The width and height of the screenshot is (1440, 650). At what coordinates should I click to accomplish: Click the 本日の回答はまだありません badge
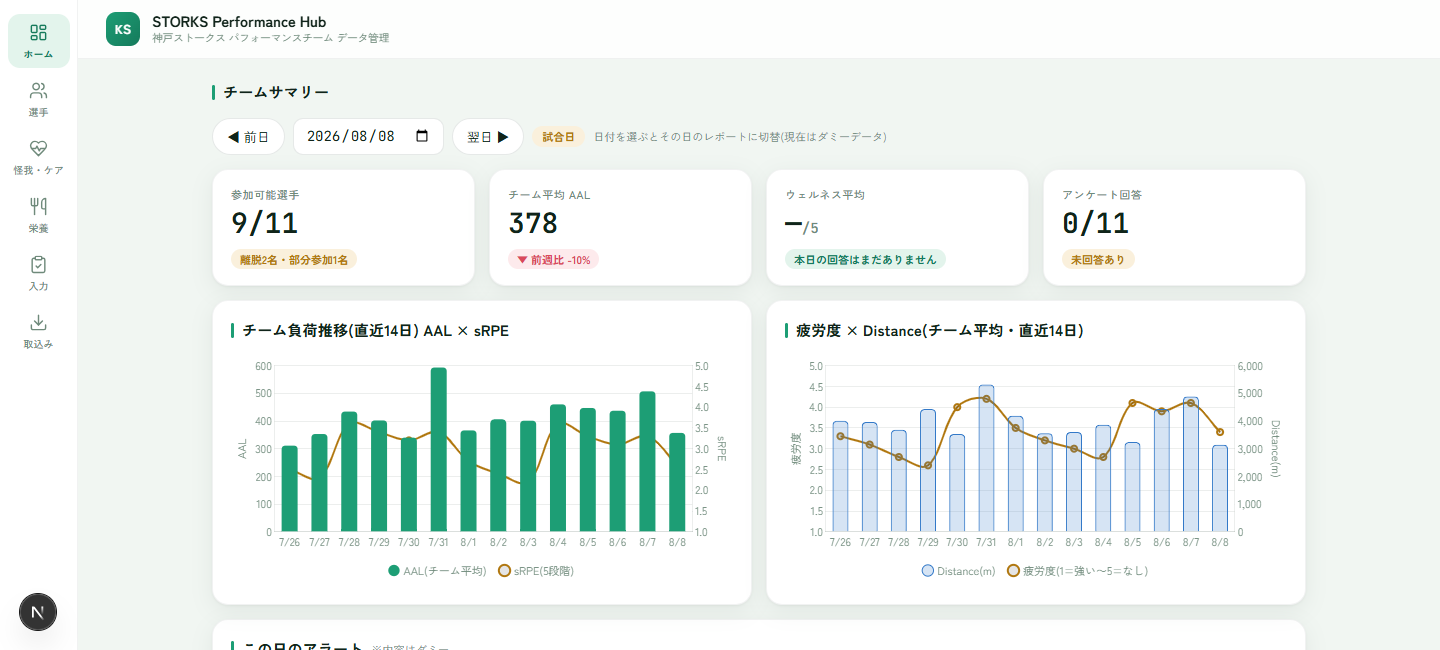865,260
